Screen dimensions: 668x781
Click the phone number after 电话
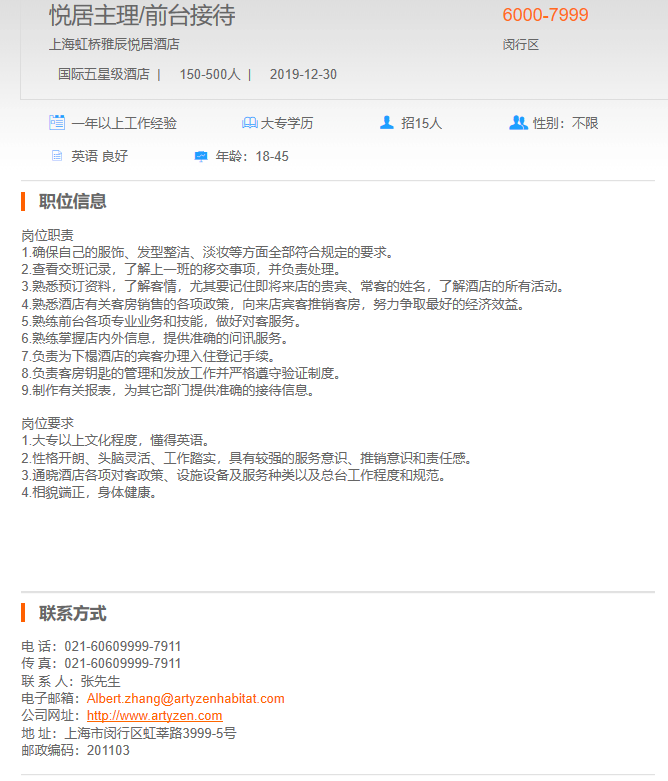pyautogui.click(x=123, y=647)
